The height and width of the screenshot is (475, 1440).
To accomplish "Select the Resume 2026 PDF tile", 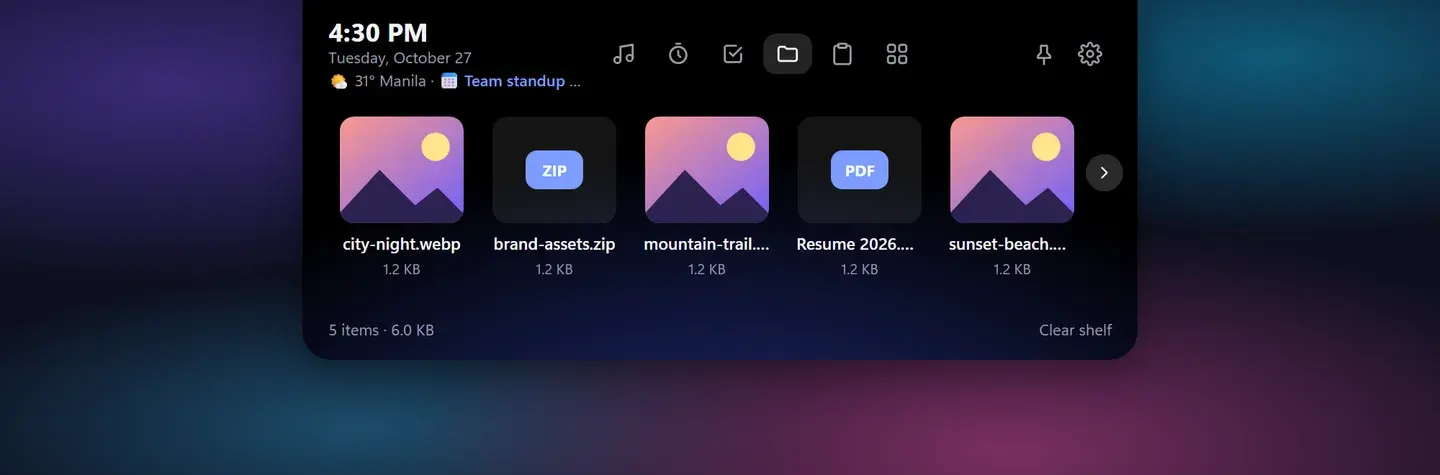I will pos(859,170).
